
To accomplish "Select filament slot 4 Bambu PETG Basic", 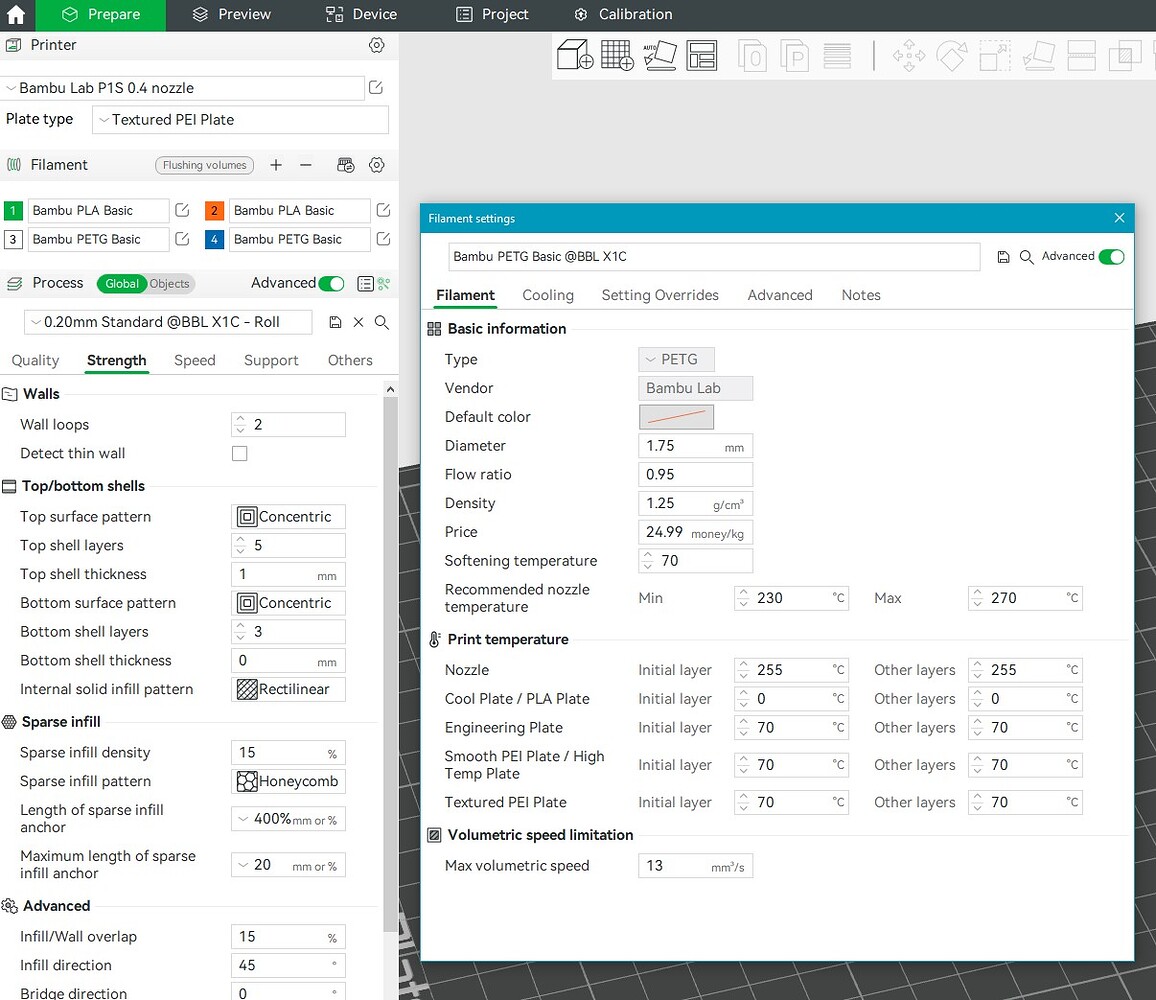I will [x=299, y=239].
